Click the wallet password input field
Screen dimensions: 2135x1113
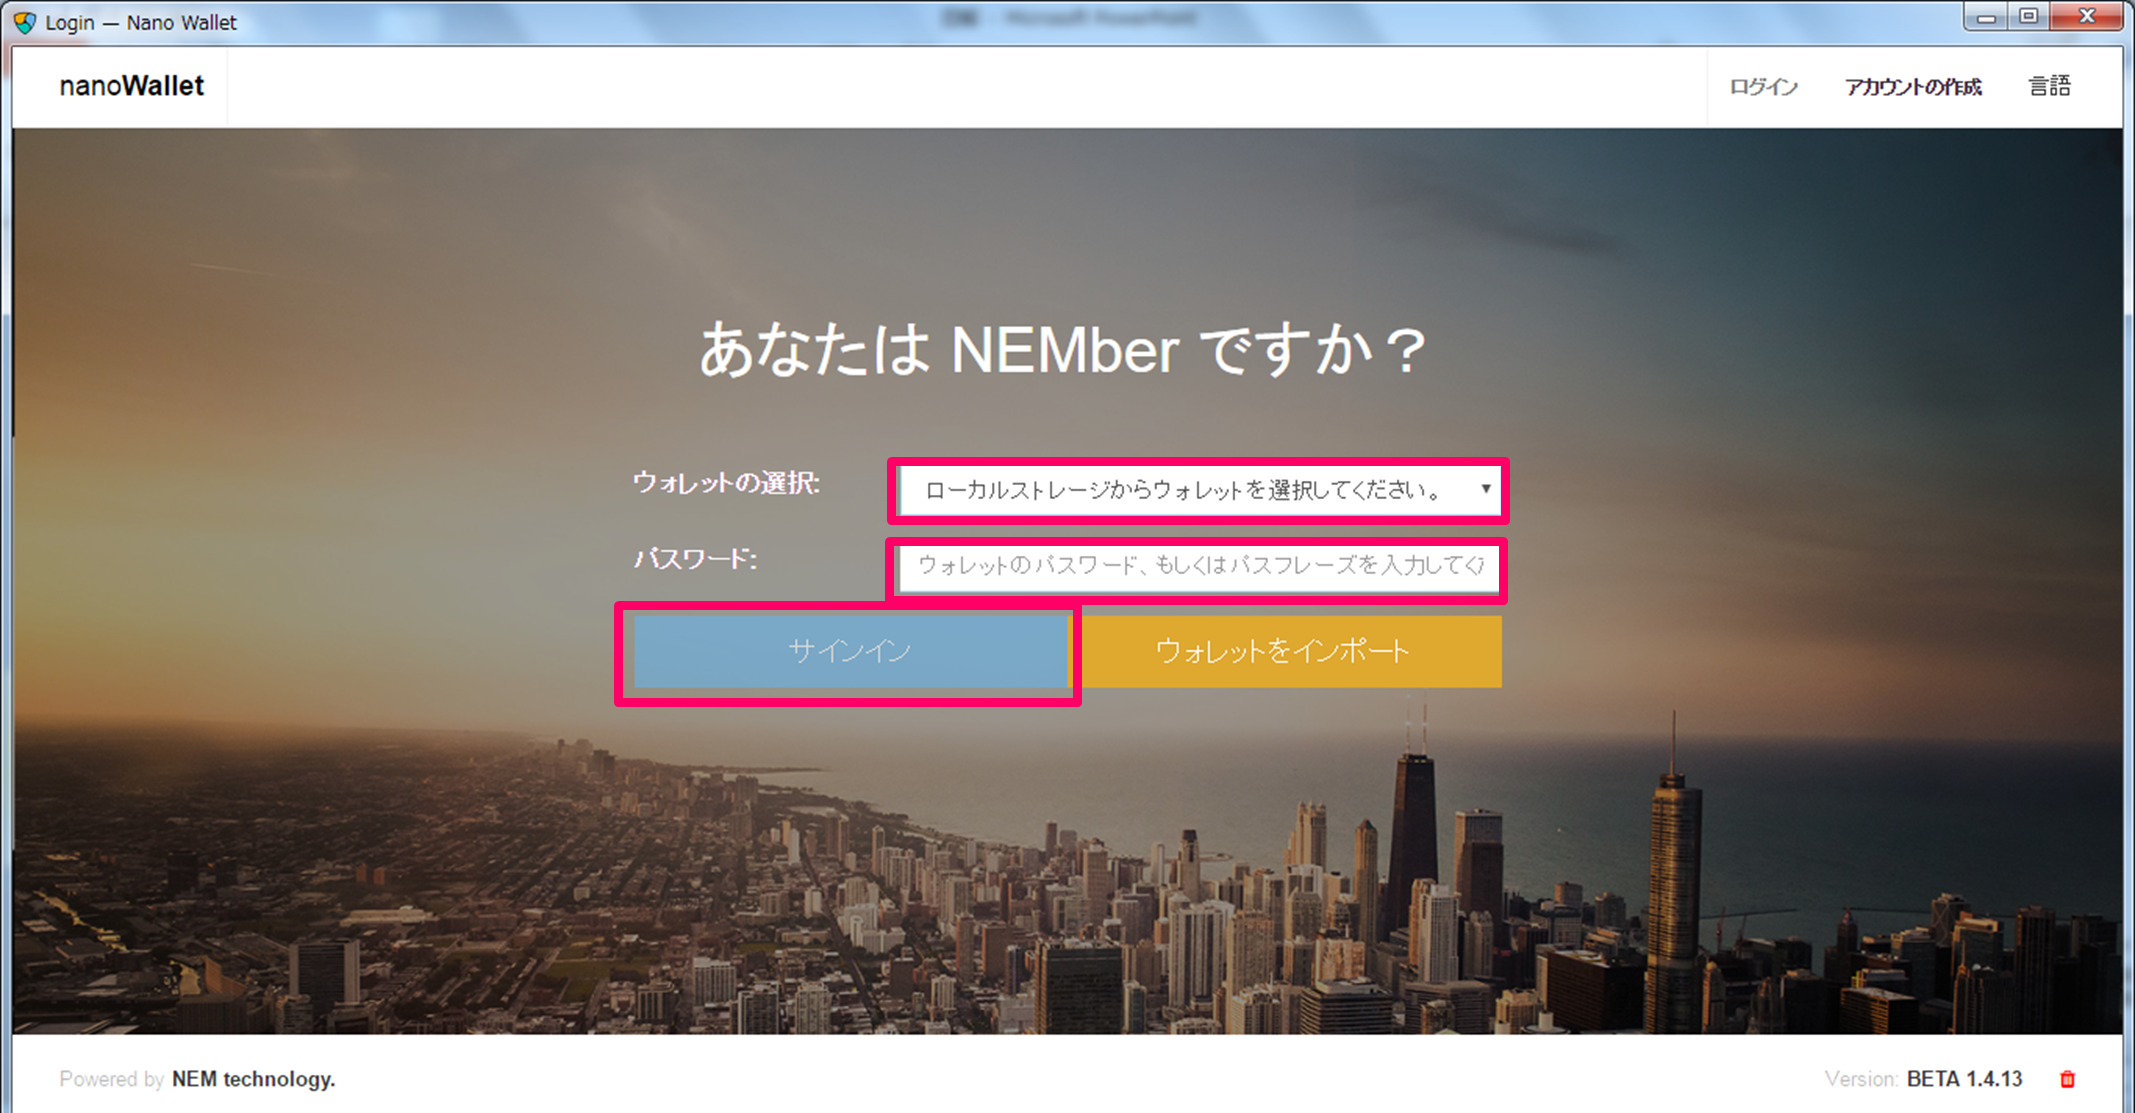(1199, 566)
